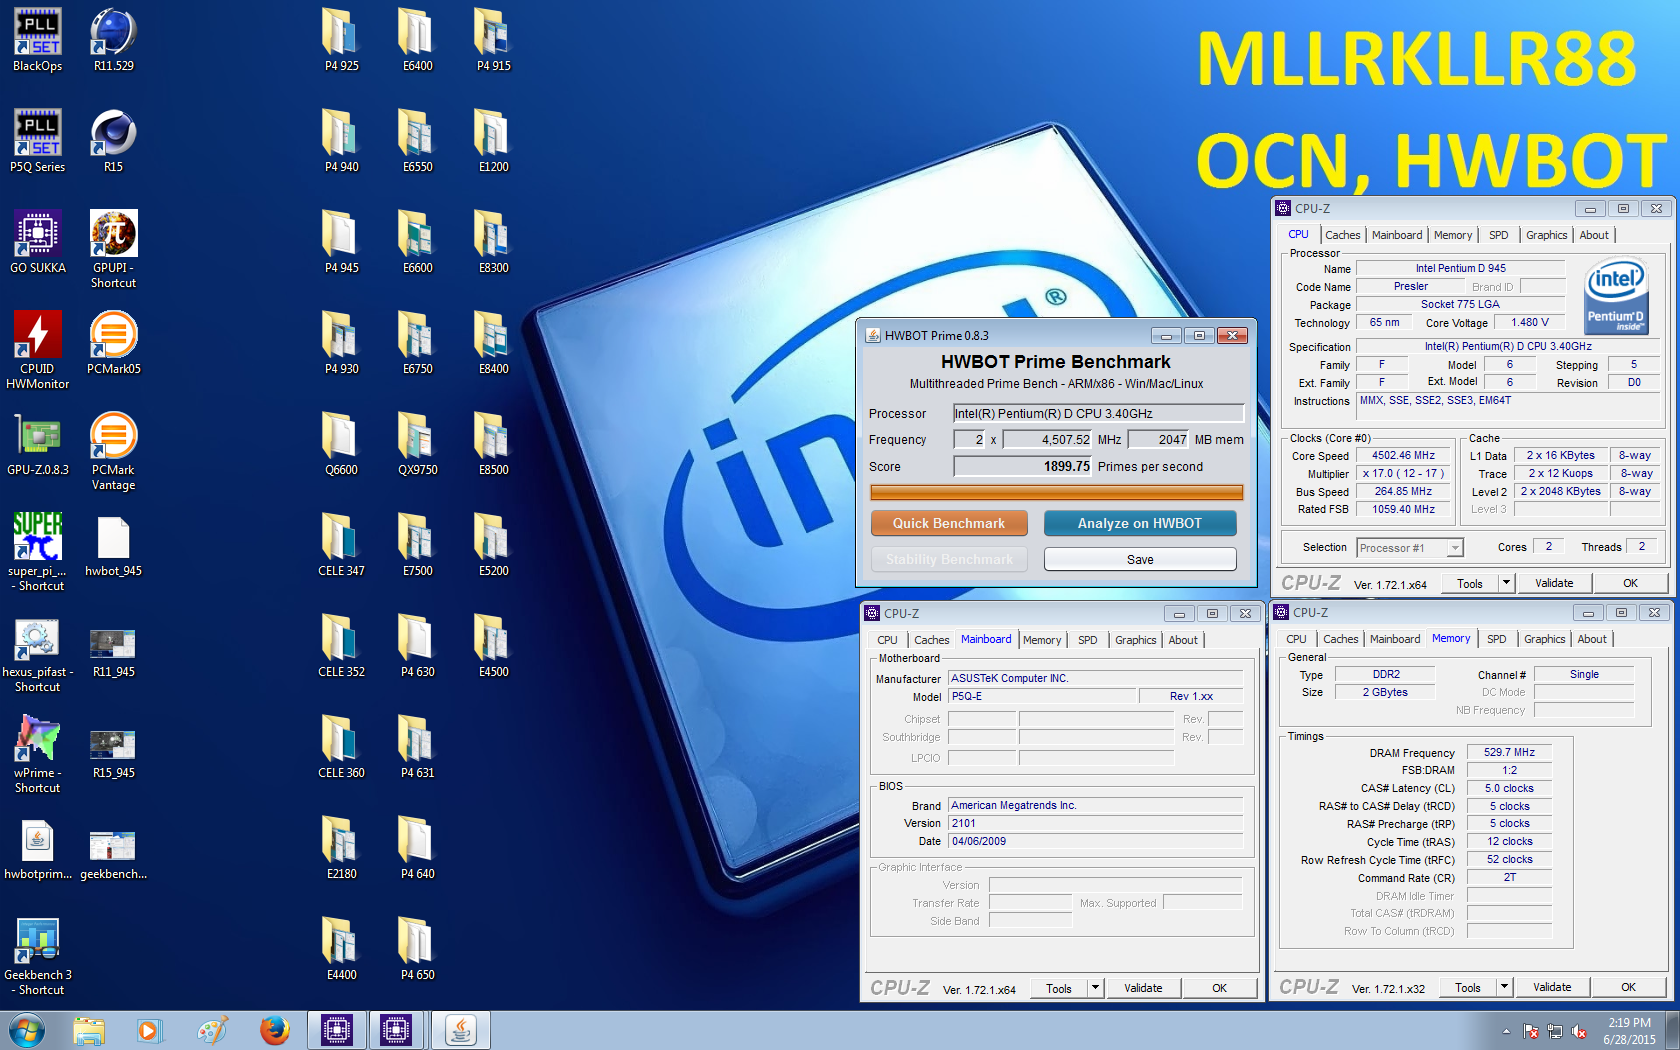Screen dimensions: 1680x1050
Task: Launch Firefox from the taskbar
Action: pyautogui.click(x=274, y=1030)
